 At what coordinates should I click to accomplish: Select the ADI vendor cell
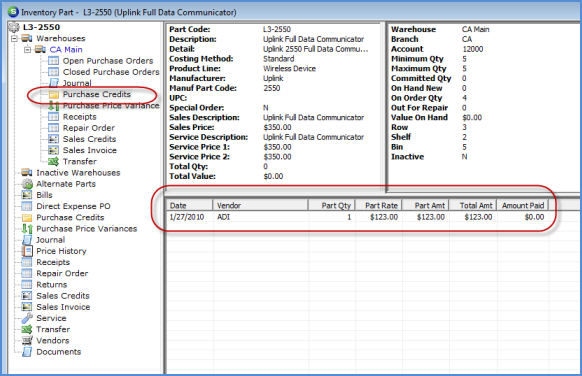click(223, 217)
